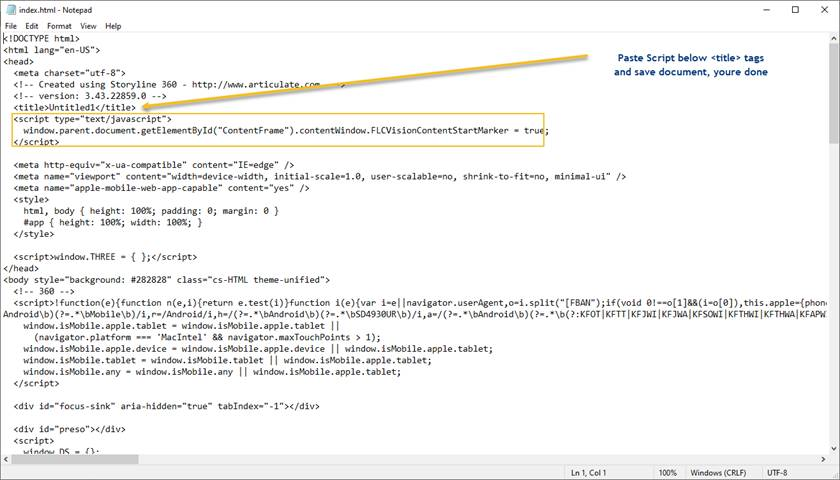Screen dimensions: 840x480
Task: Maximize the Notepad window
Action: [796, 10]
